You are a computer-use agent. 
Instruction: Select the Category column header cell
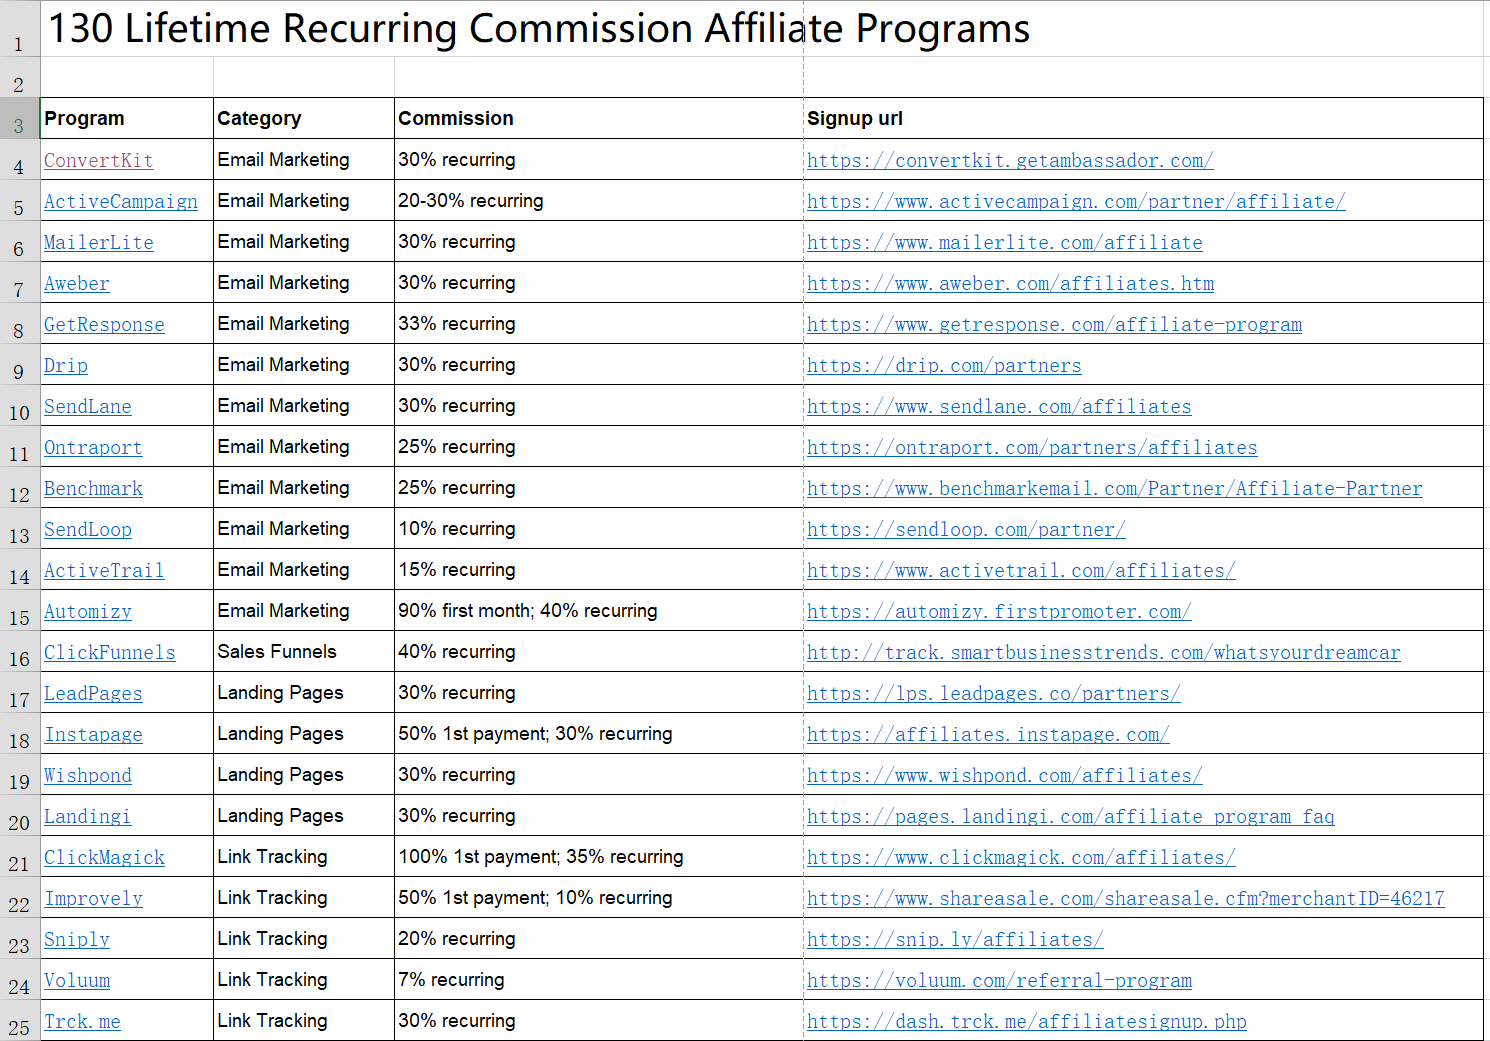[x=304, y=118]
